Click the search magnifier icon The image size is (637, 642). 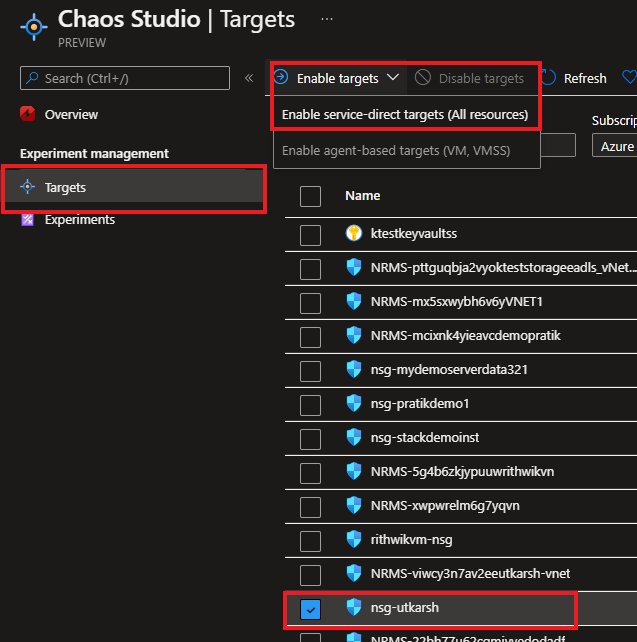(x=32, y=78)
